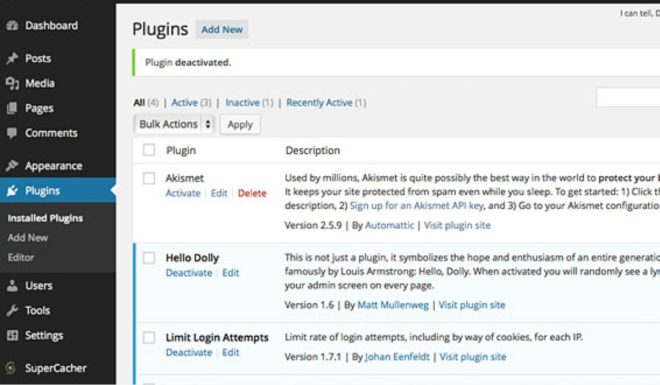Open Automattic author link

tap(389, 225)
